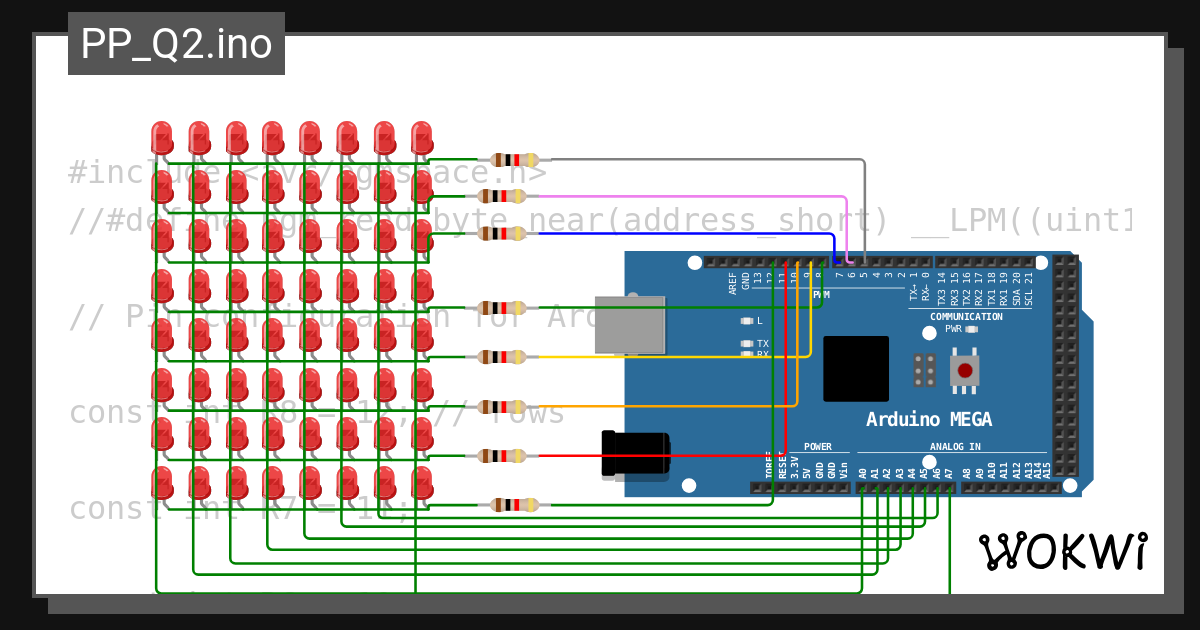Click the Wokwi logo
The height and width of the screenshot is (630, 1200).
[1063, 551]
